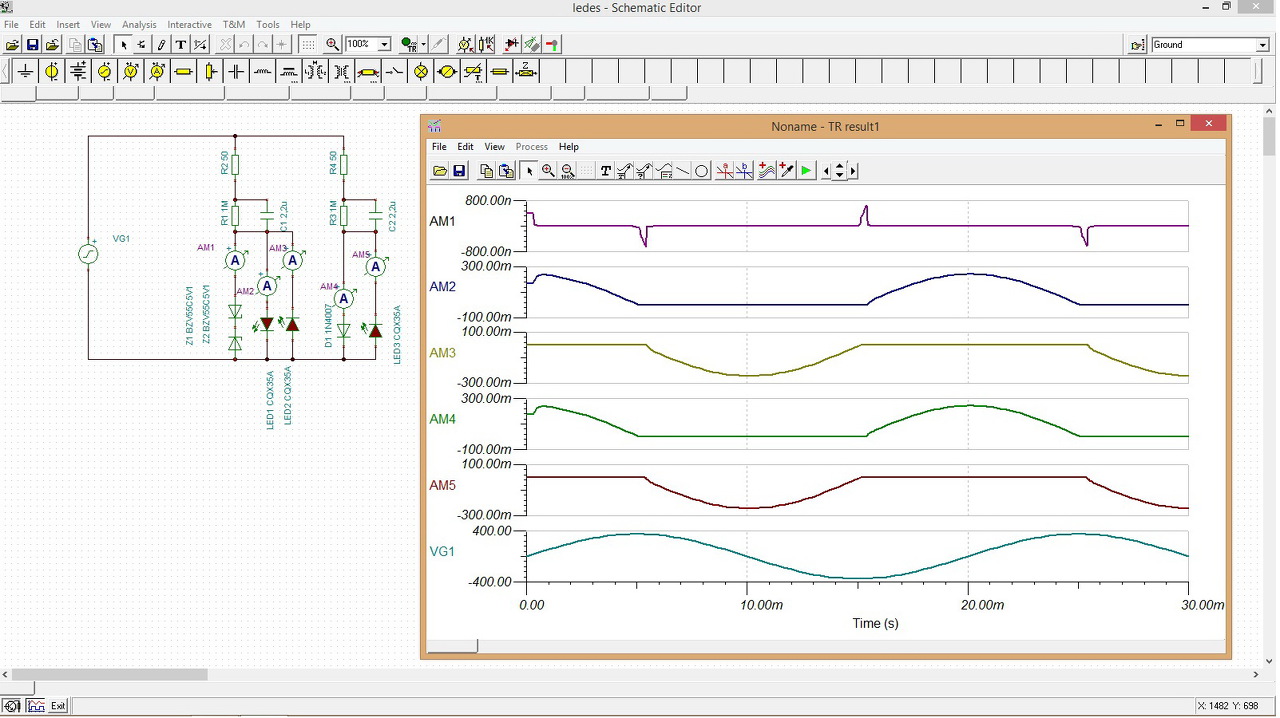Open the analysis mode dropdown arrow
The width and height of the screenshot is (1280, 718).
click(424, 45)
